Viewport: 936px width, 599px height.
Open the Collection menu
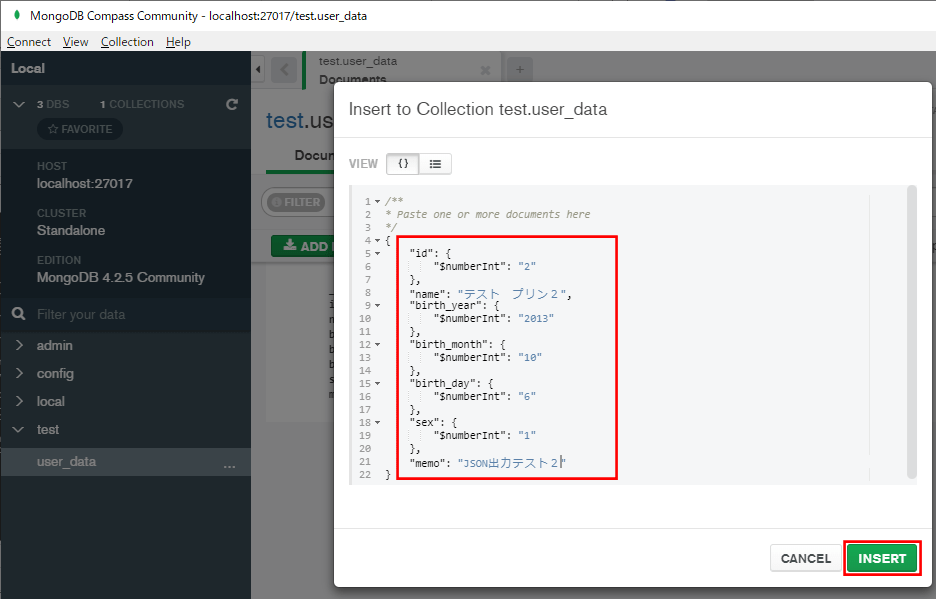127,41
